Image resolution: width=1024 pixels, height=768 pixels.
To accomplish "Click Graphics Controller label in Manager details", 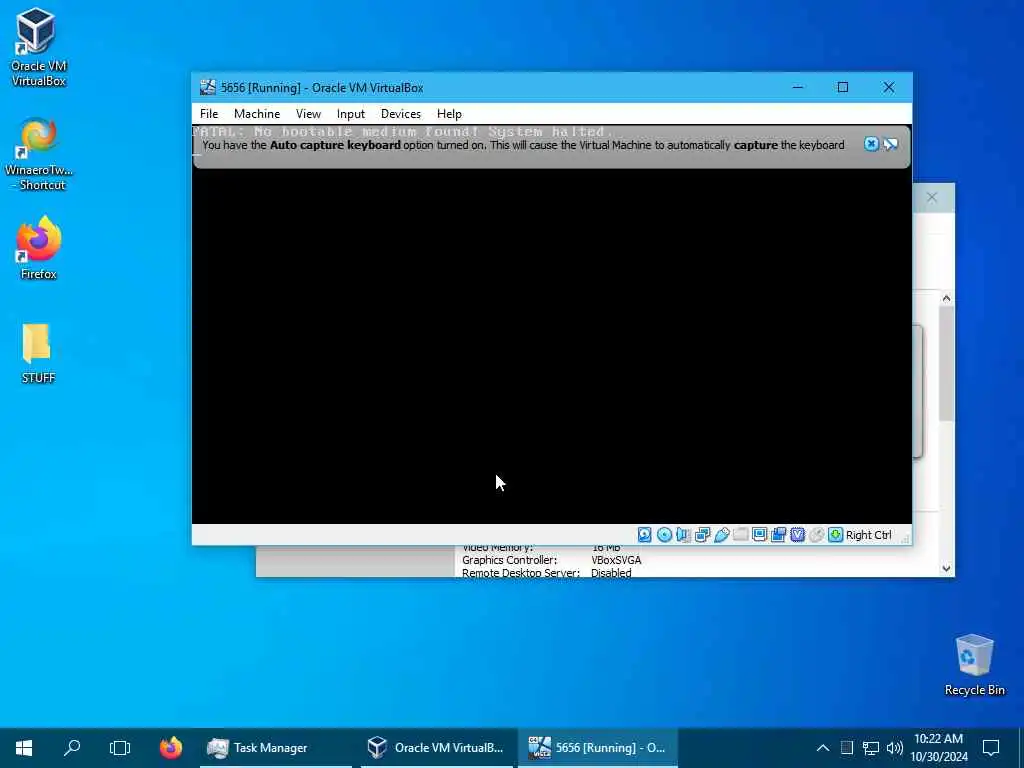I will (x=509, y=560).
